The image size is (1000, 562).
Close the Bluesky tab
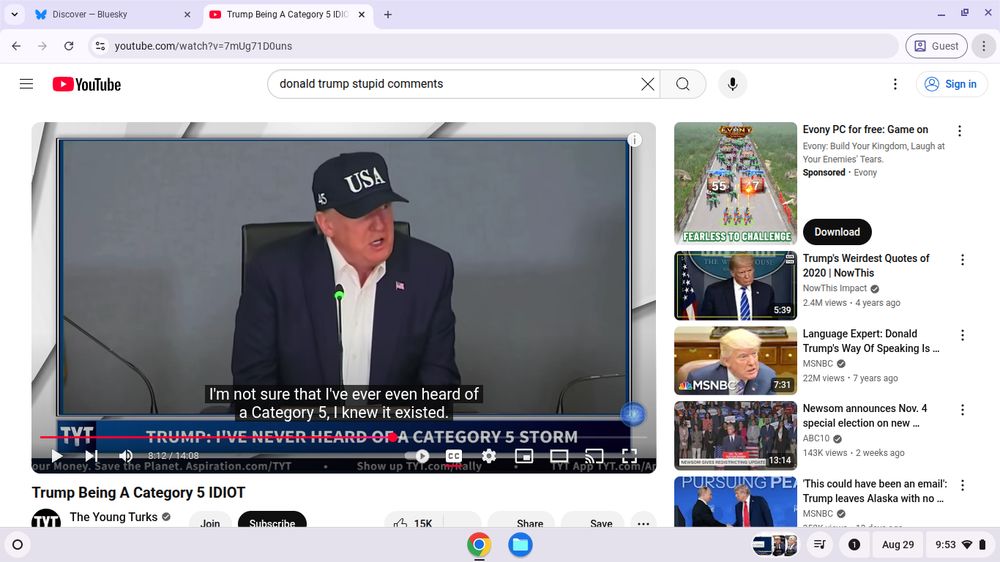click(187, 14)
